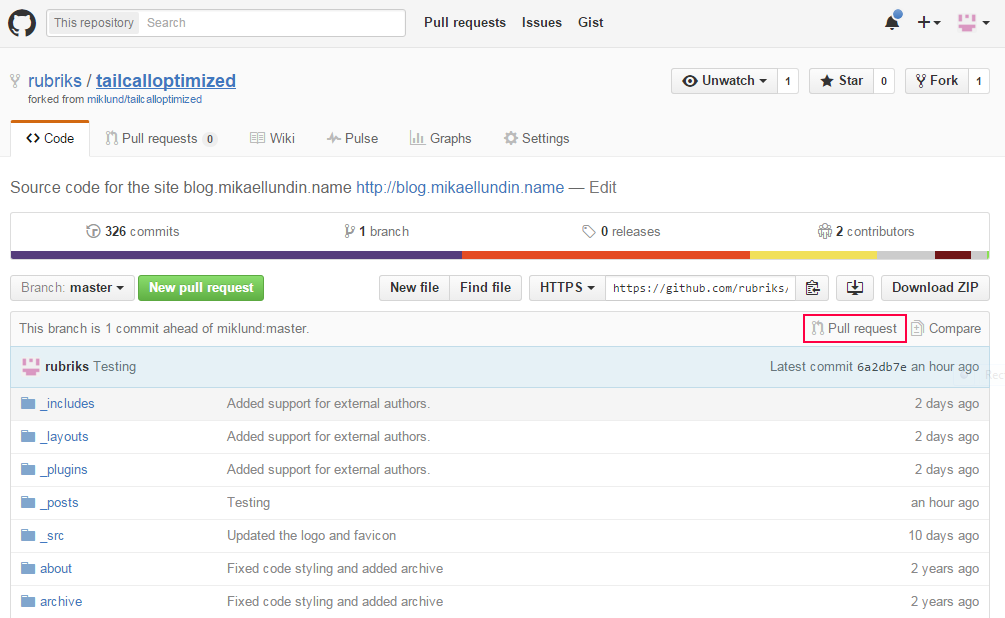This screenshot has width=1005, height=618.
Task: Go to Pull requests in top navigation
Action: click(465, 22)
